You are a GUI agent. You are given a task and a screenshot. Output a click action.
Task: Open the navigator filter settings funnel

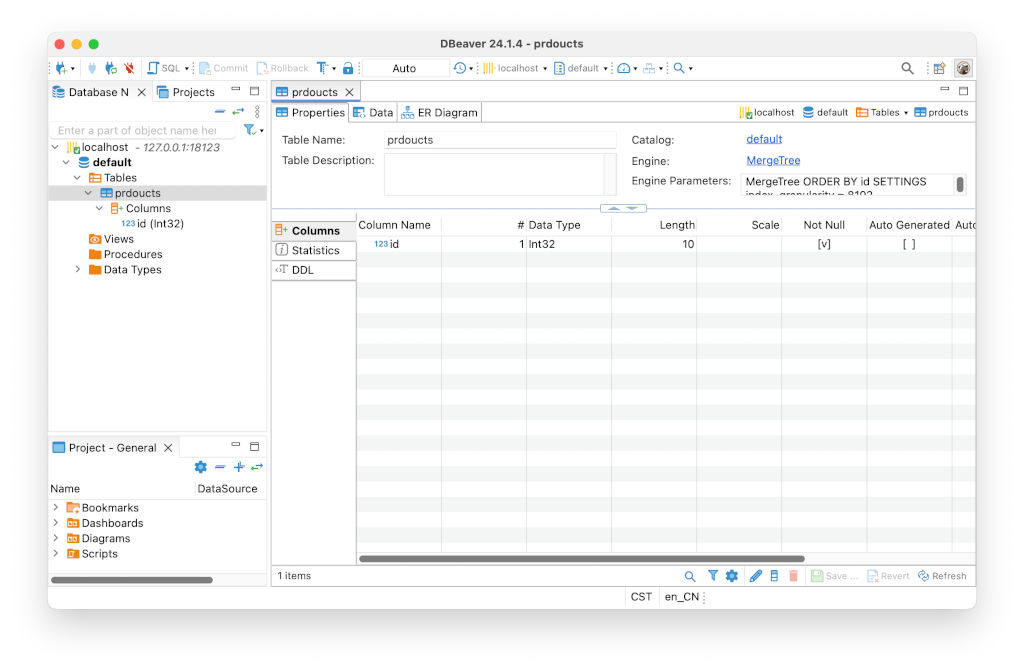(x=250, y=130)
